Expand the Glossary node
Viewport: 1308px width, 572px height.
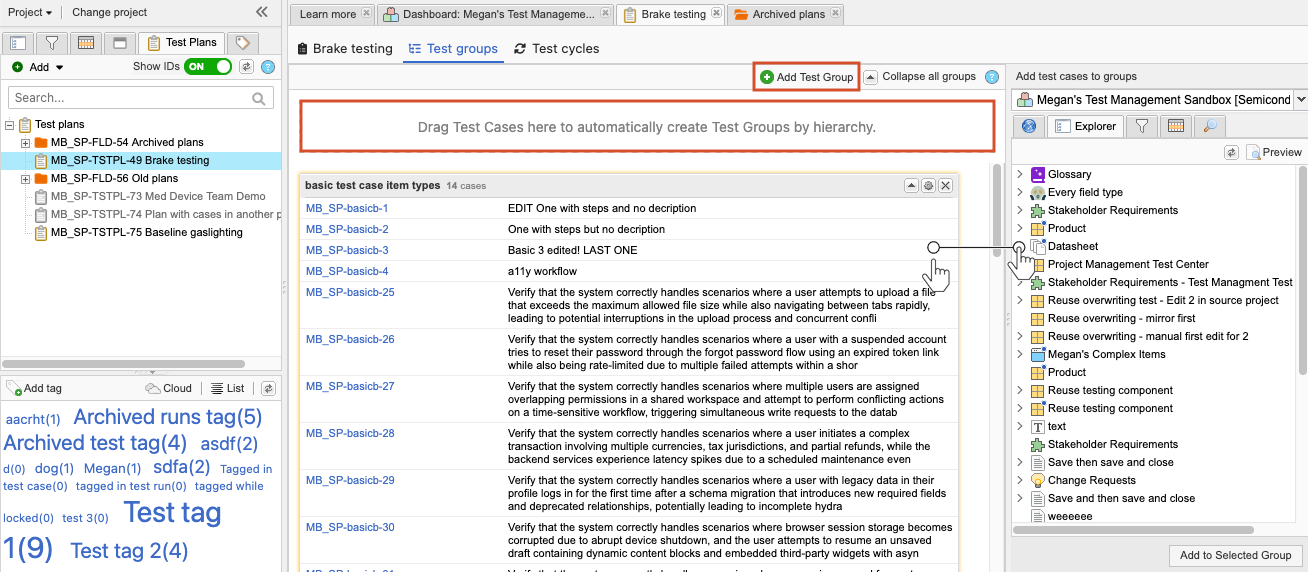point(1020,174)
